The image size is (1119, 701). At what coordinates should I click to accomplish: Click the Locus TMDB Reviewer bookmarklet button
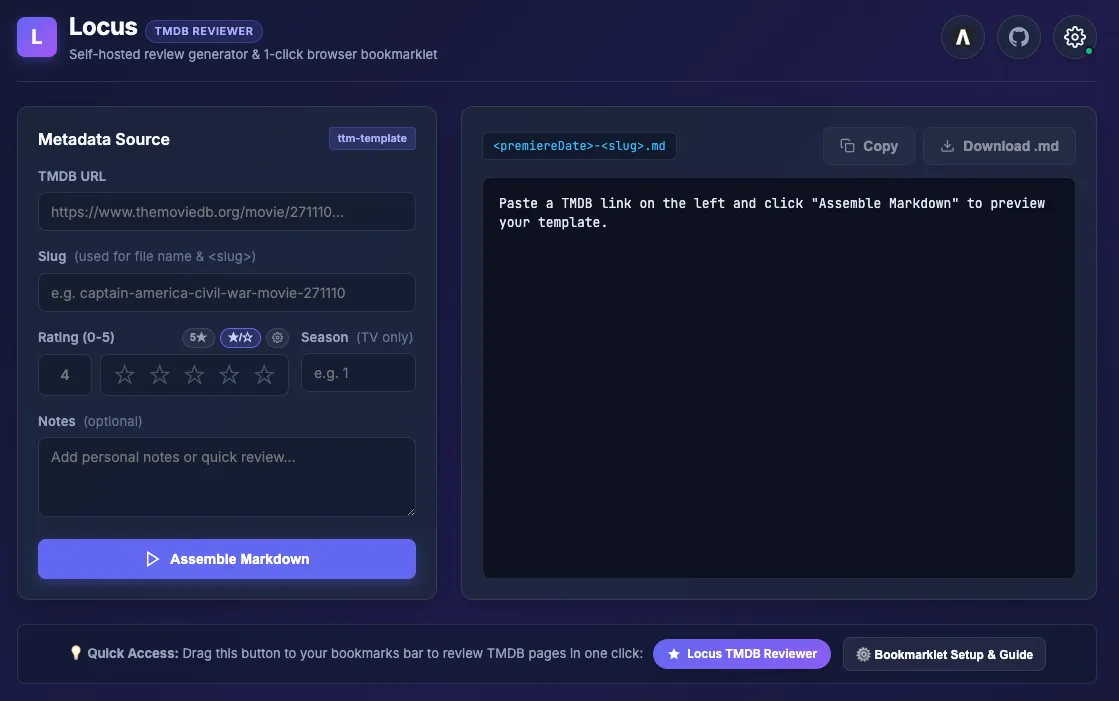pyautogui.click(x=741, y=654)
